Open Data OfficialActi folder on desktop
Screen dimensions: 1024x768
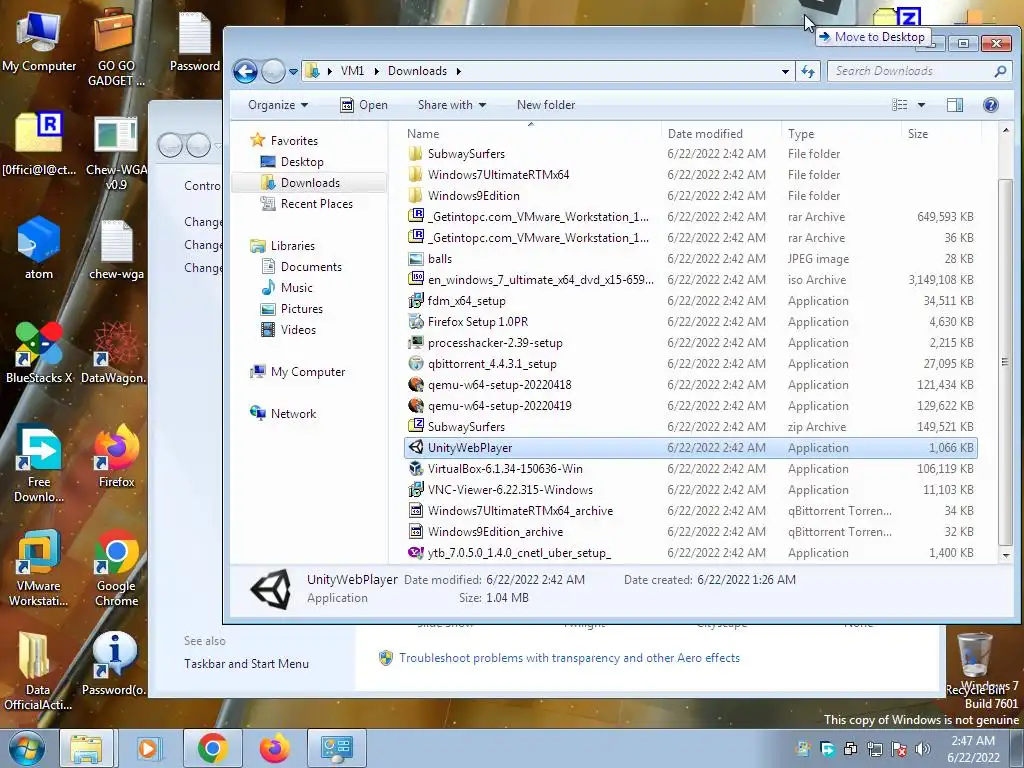pos(38,671)
